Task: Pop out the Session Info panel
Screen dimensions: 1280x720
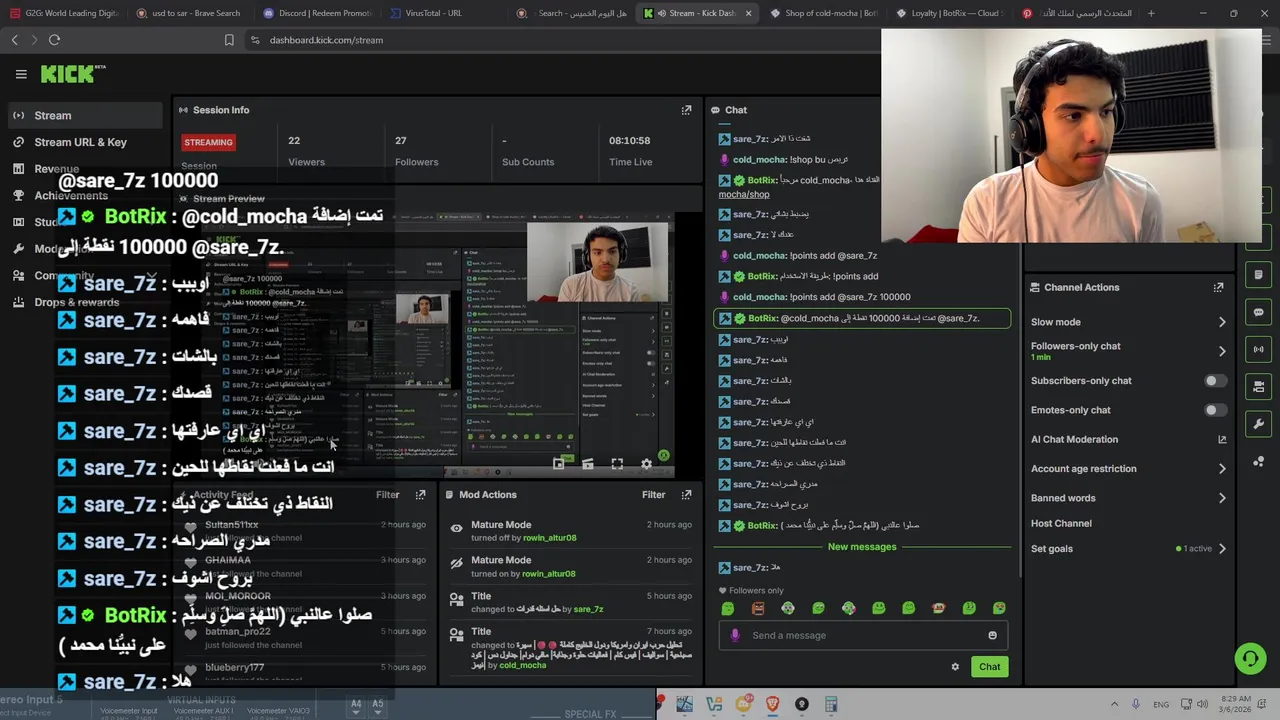Action: tap(686, 110)
